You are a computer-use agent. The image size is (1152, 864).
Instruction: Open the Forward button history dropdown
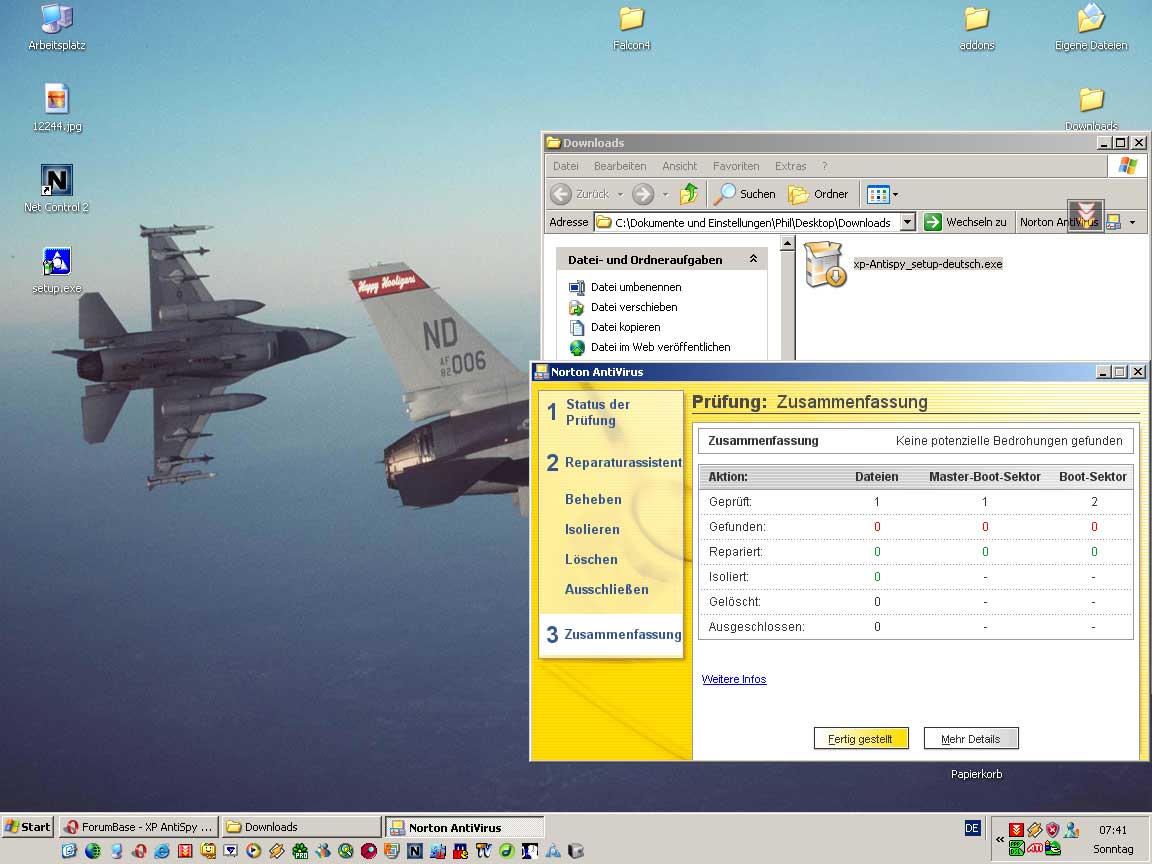(x=666, y=194)
